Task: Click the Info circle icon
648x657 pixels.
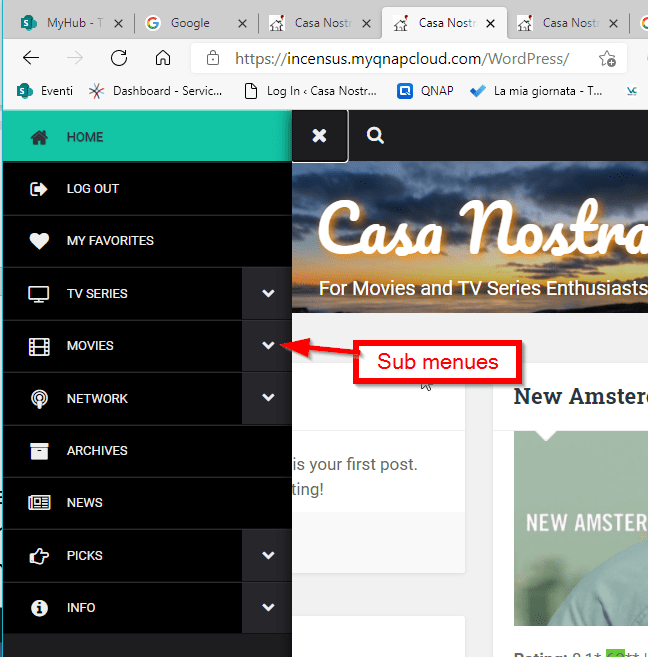Action: [39, 608]
